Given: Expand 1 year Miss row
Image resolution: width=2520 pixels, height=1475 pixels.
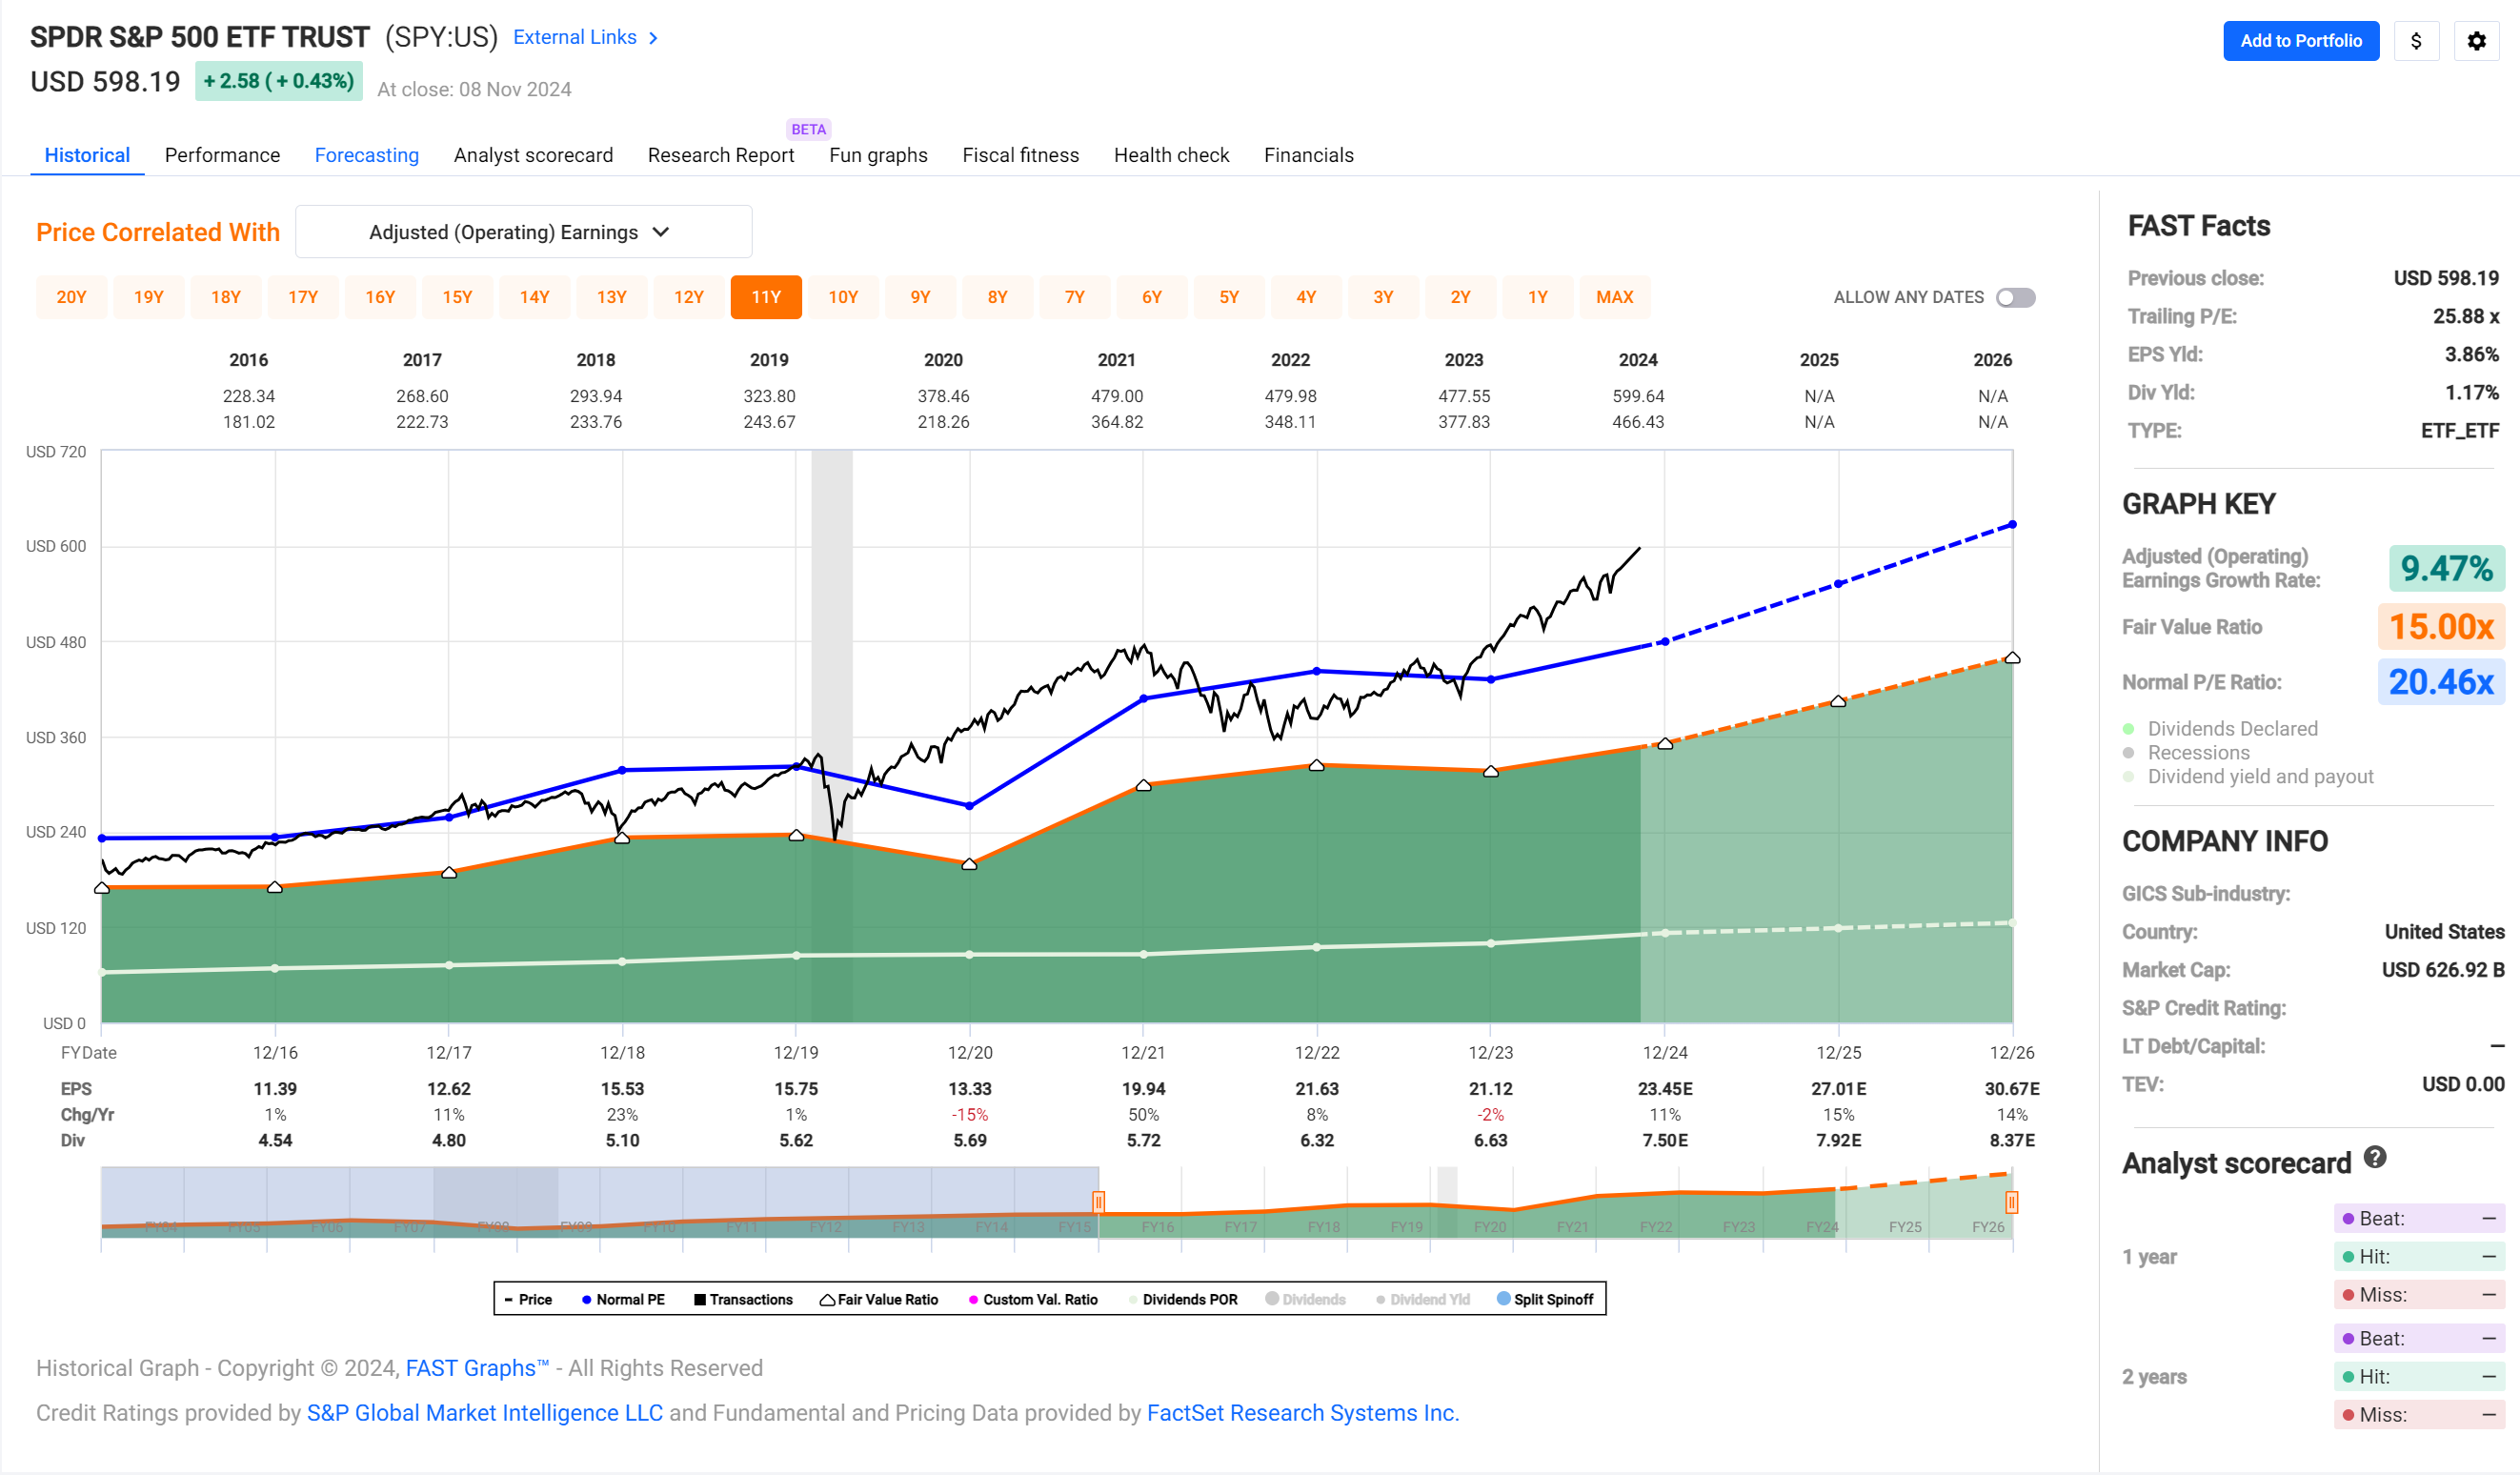Looking at the screenshot, I should click(x=2418, y=1294).
